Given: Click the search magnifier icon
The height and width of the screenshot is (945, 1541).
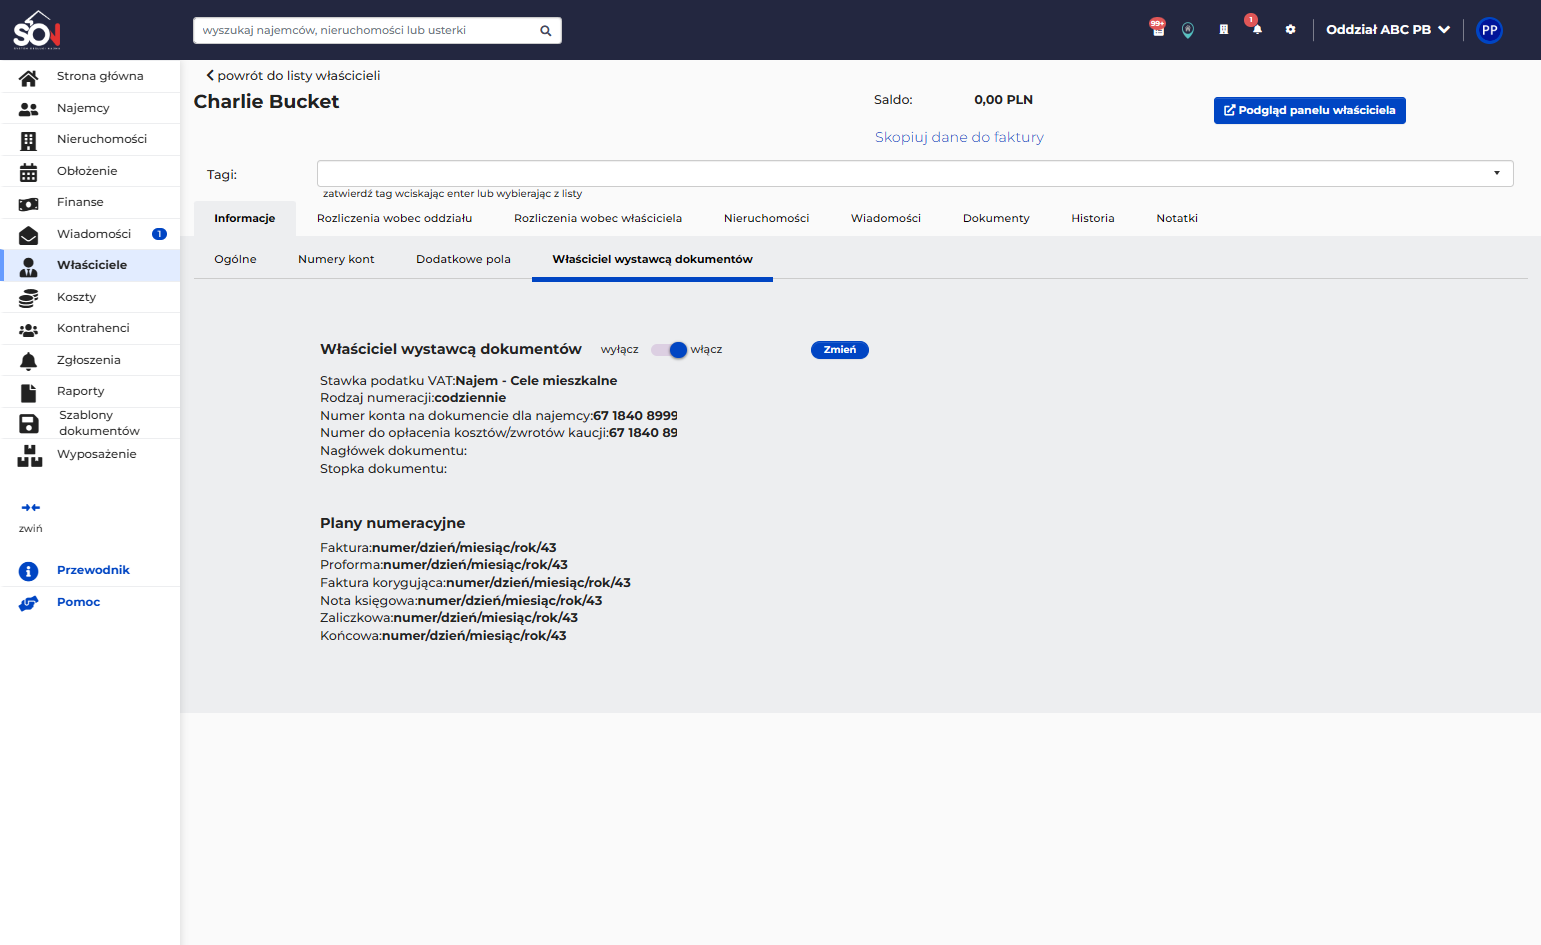Looking at the screenshot, I should click(546, 31).
